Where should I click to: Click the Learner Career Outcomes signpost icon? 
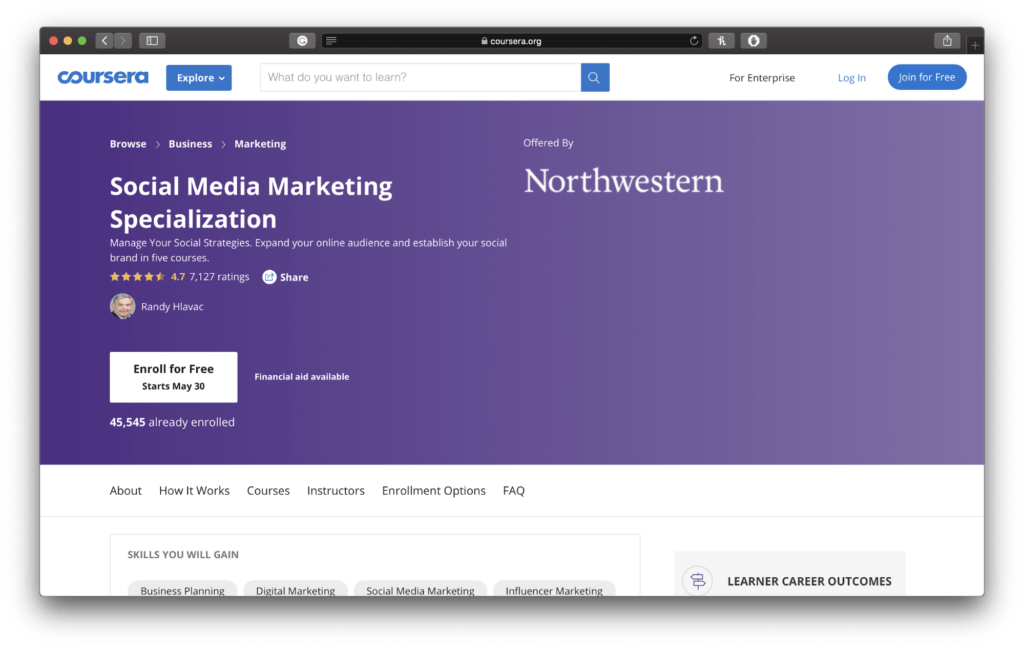697,580
